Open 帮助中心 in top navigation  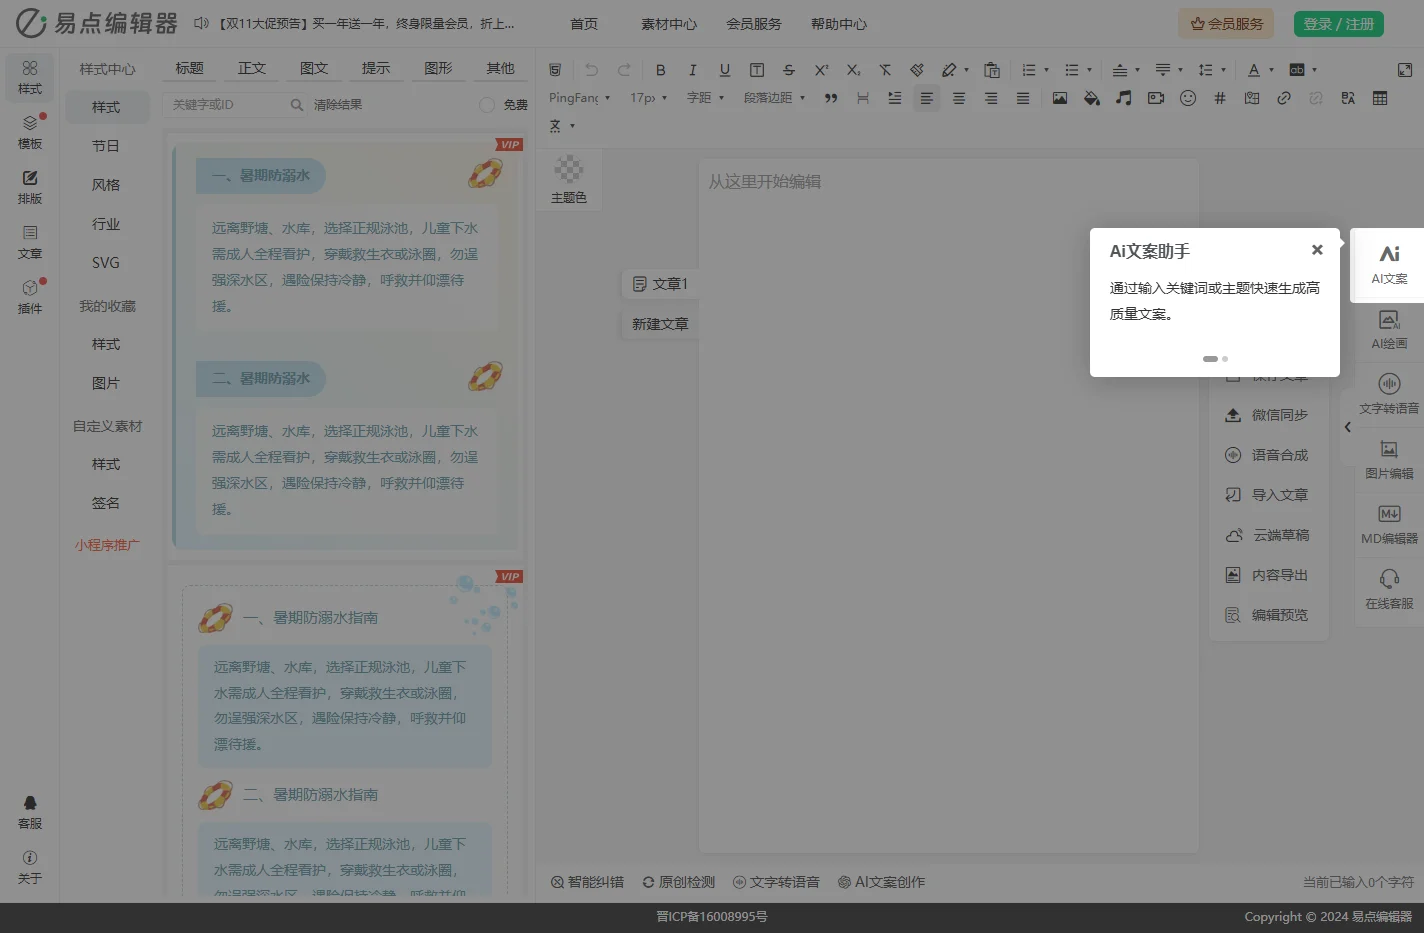click(x=839, y=24)
